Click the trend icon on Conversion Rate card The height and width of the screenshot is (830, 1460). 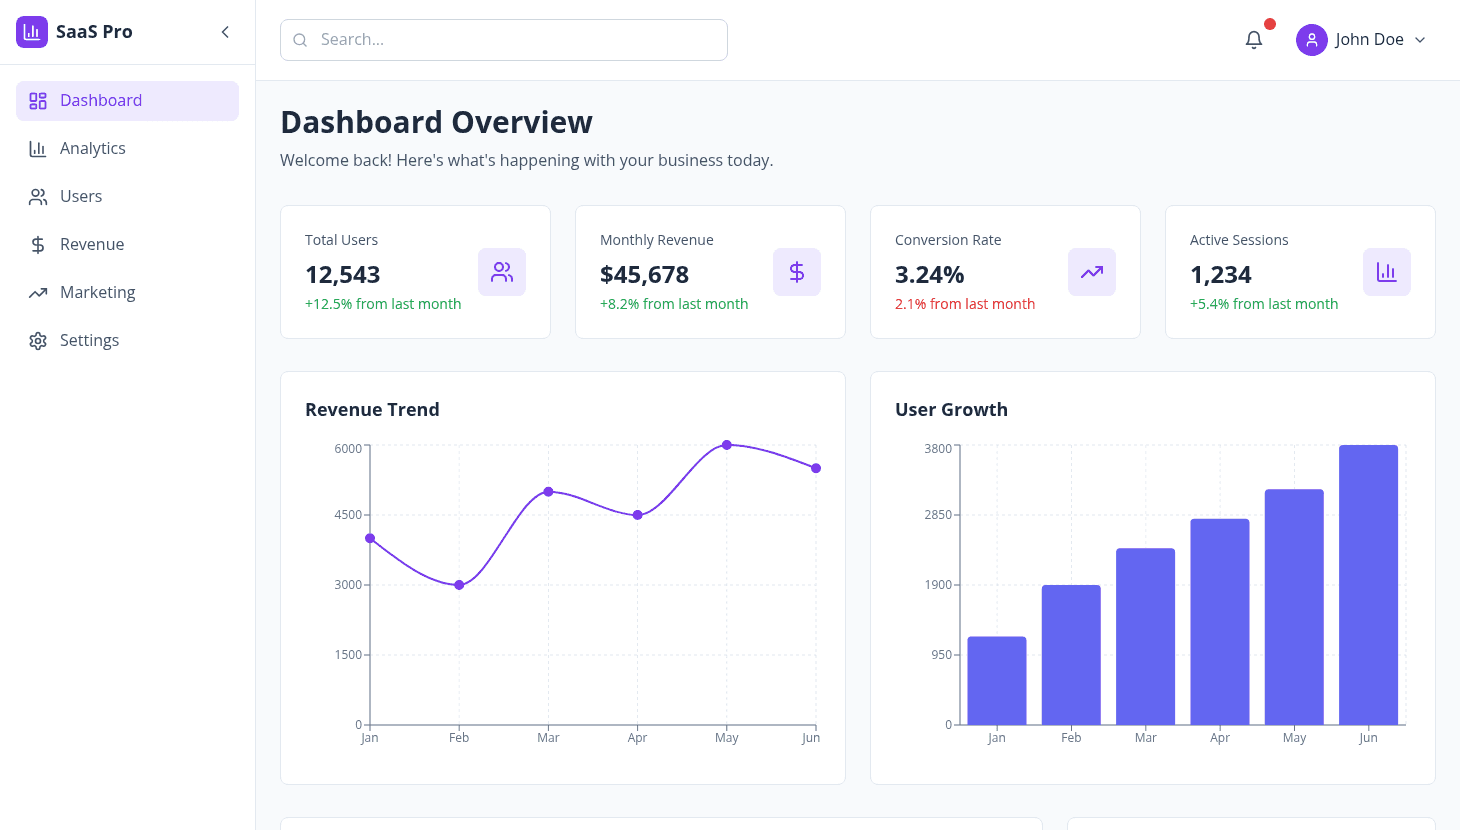1091,271
